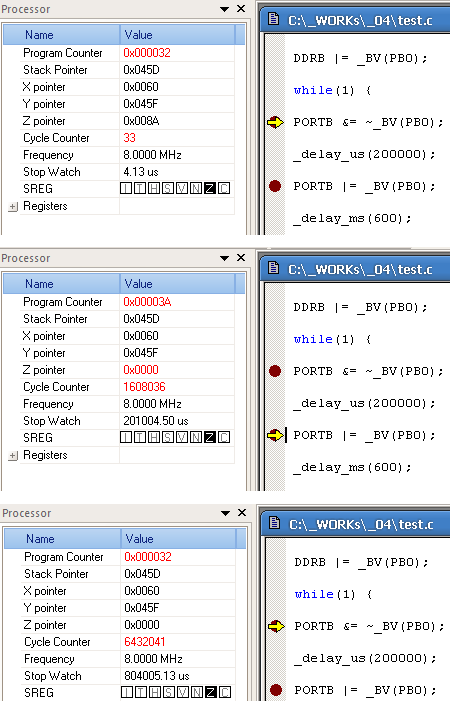Toggle the C flag in SREG below Stop Watch 201004.50 us

click(x=224, y=437)
